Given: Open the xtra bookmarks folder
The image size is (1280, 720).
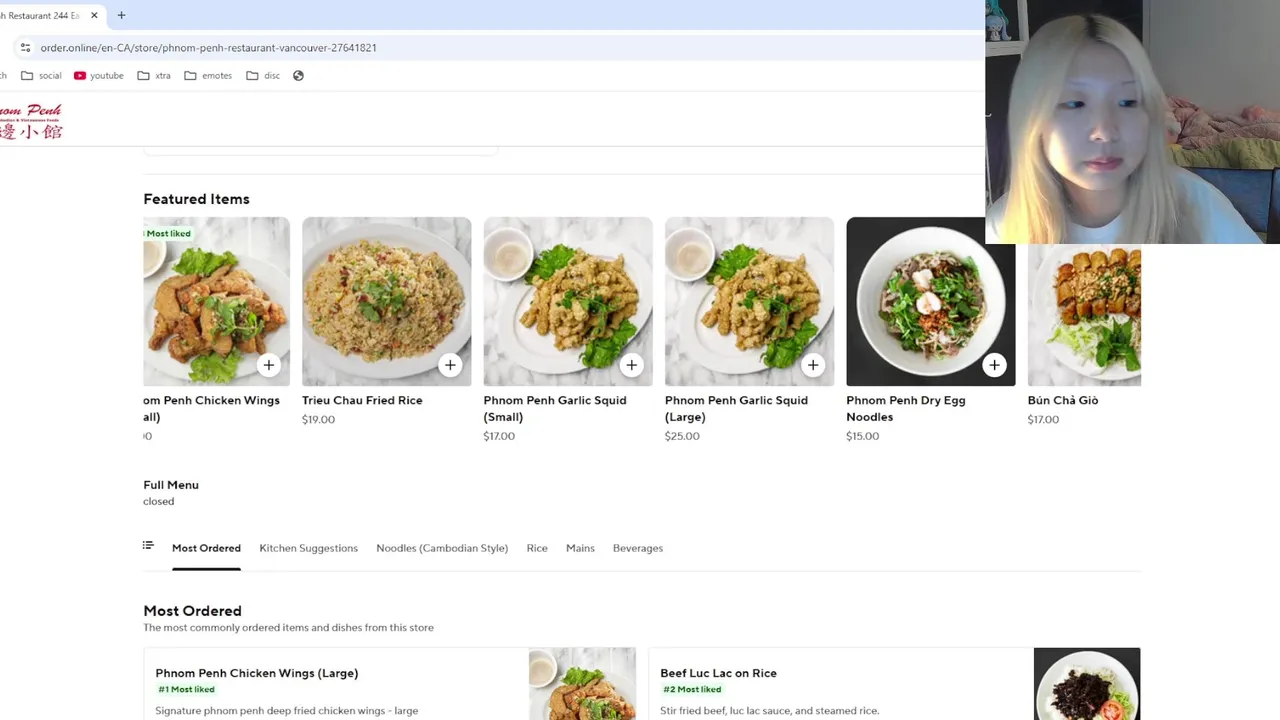Looking at the screenshot, I should tap(154, 75).
